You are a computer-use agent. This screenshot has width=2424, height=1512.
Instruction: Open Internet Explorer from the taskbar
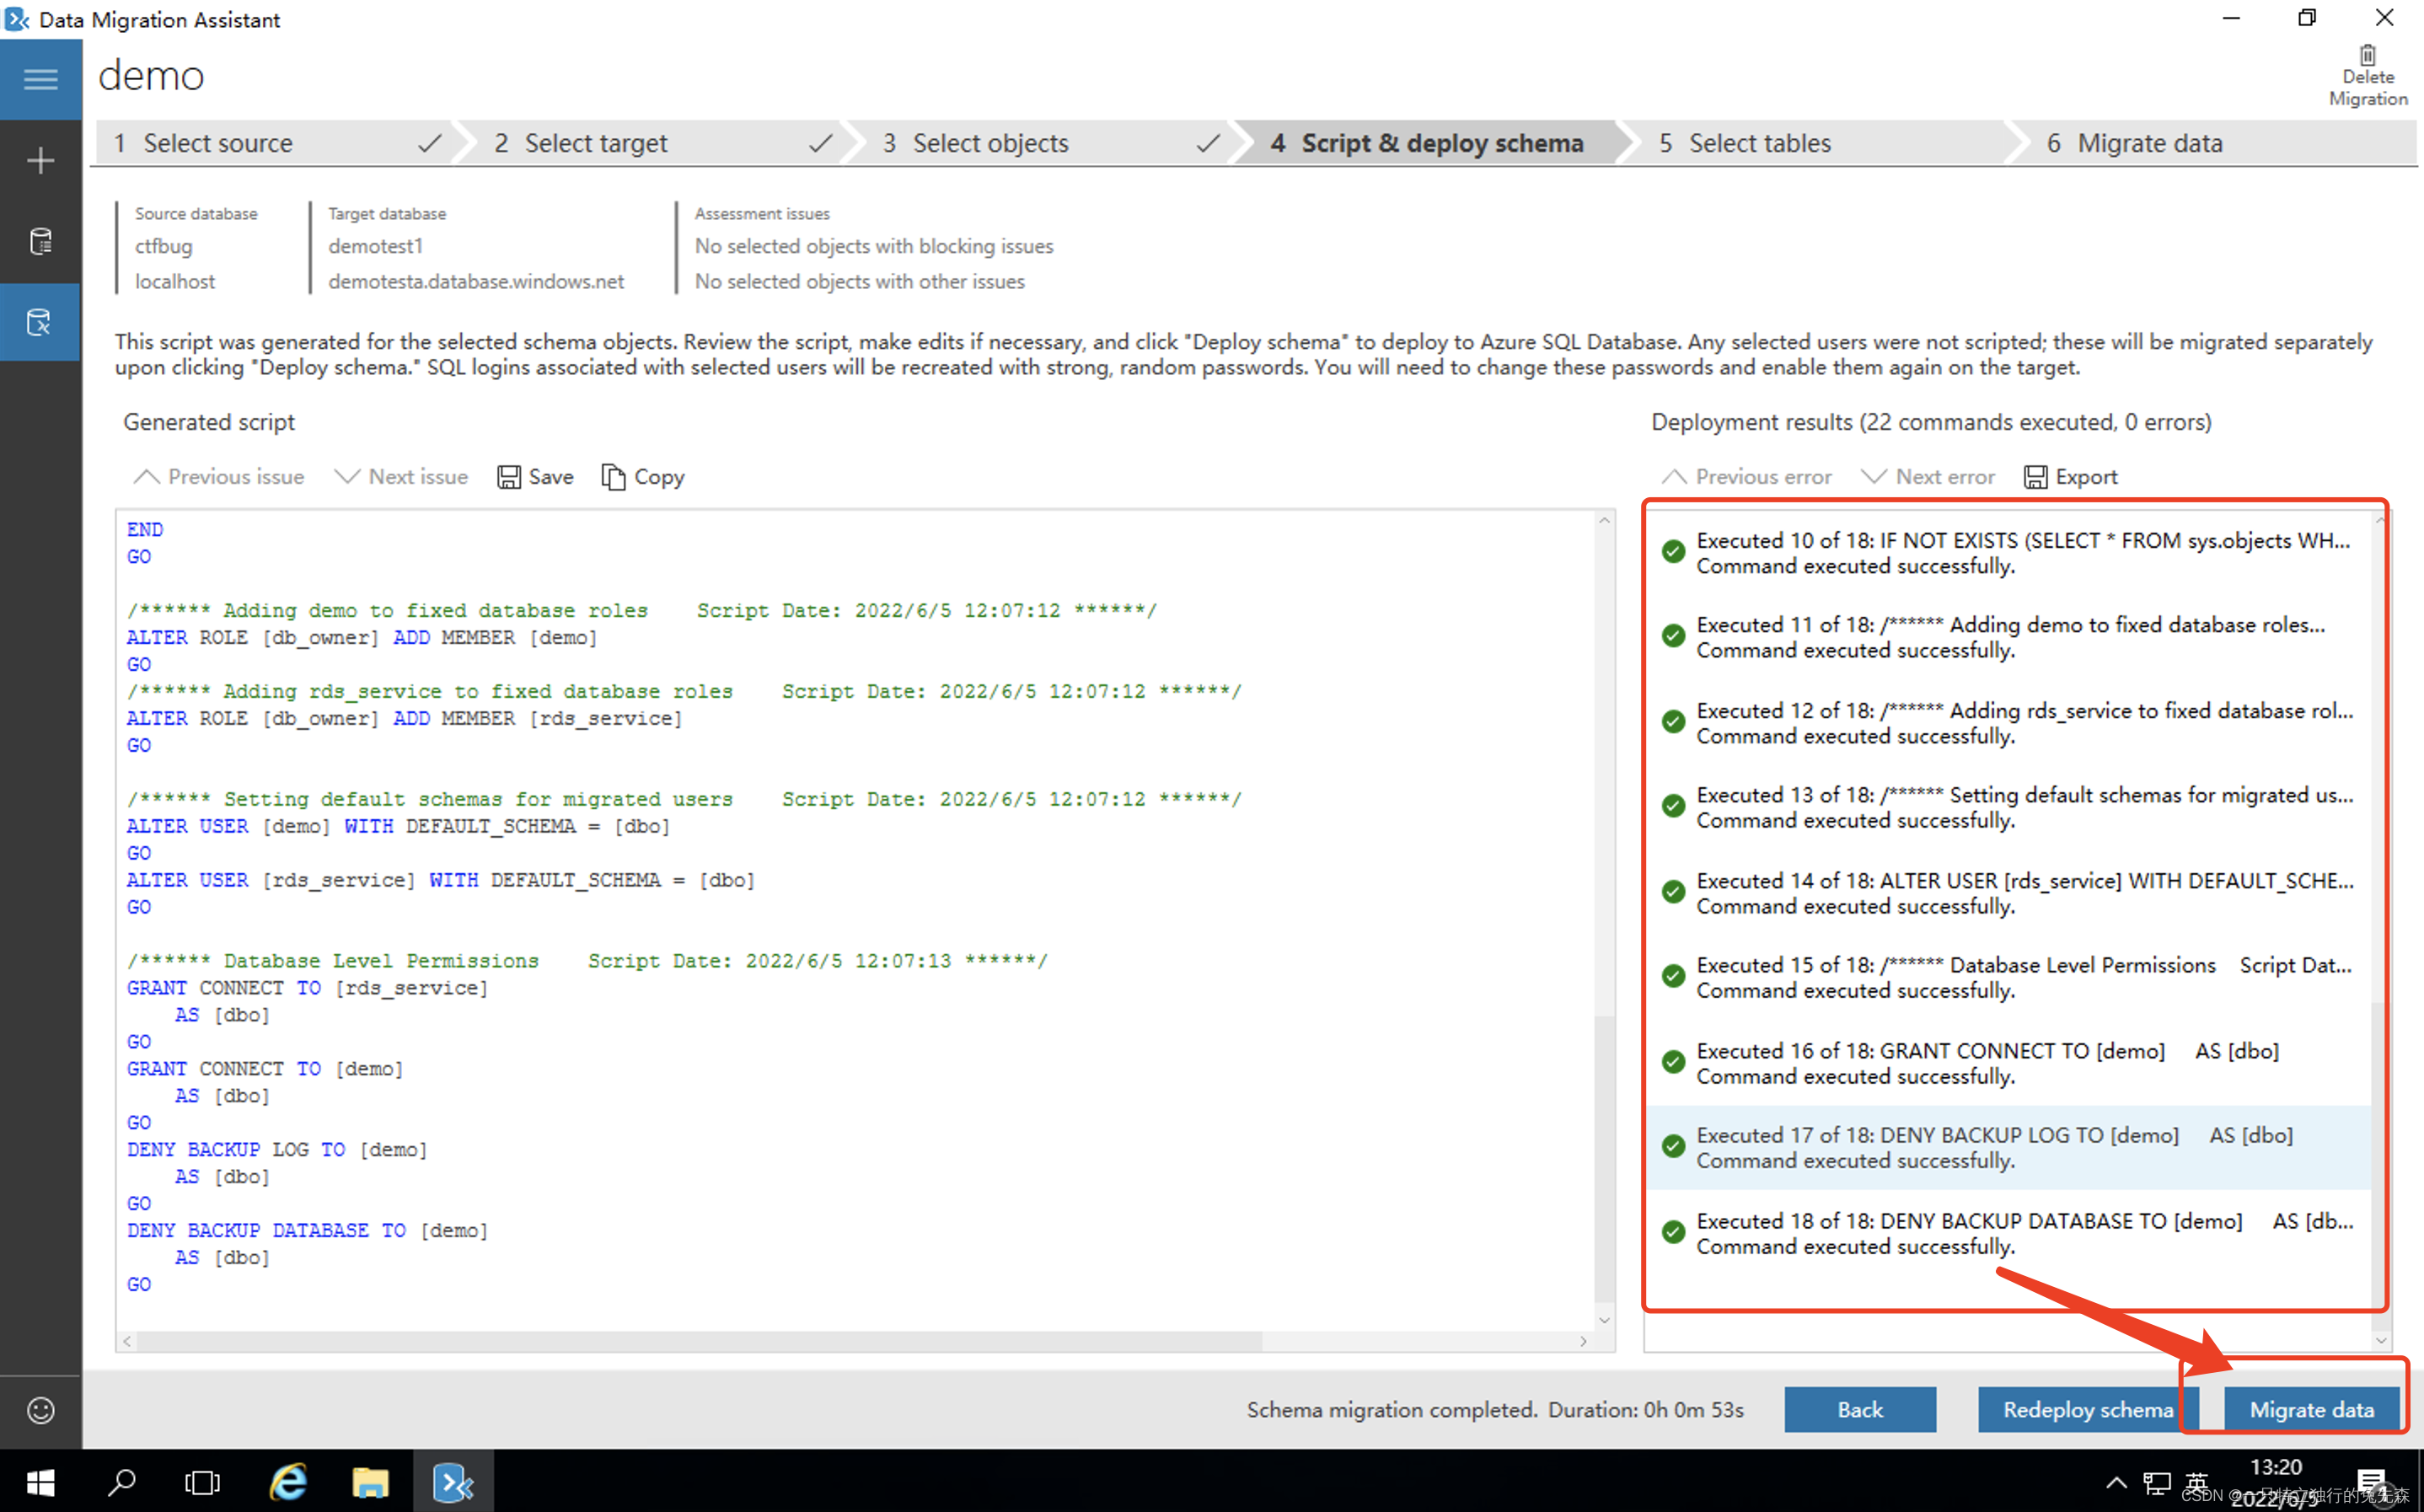[288, 1481]
